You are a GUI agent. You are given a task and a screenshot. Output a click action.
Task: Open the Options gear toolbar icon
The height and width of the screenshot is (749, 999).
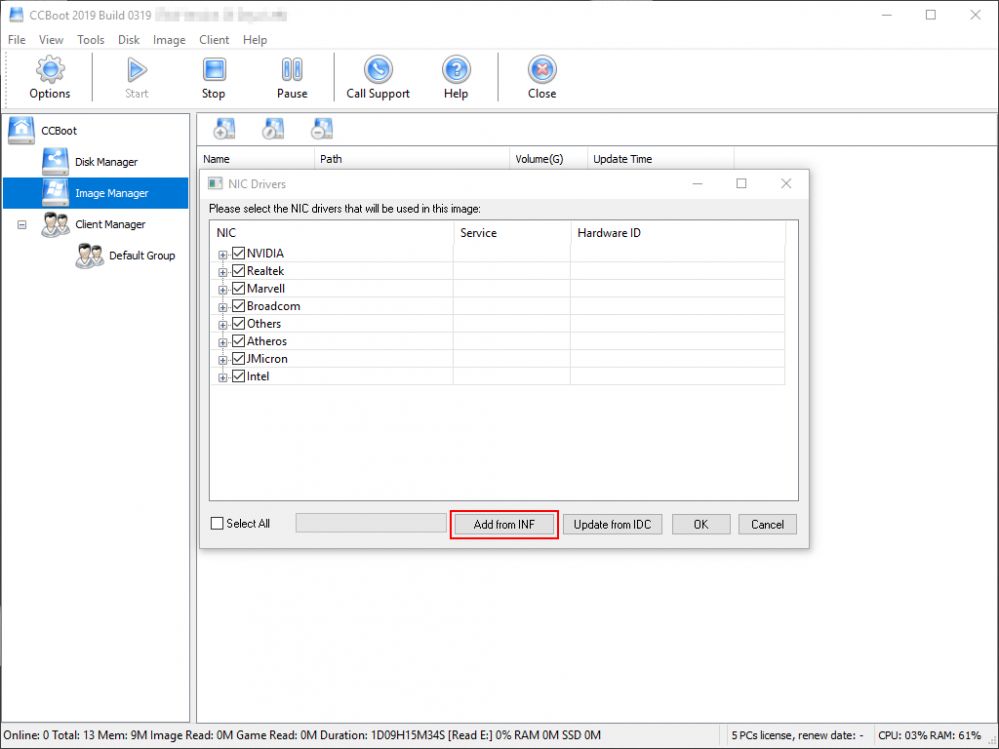coord(50,69)
